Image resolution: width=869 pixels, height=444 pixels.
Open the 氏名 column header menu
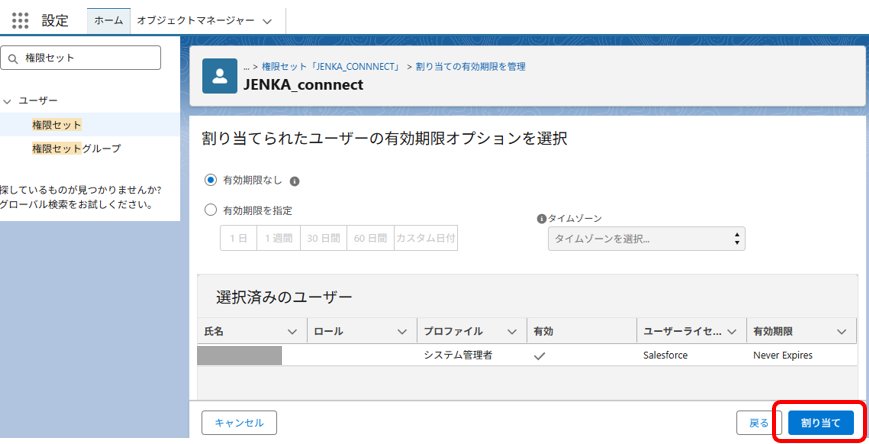click(293, 331)
